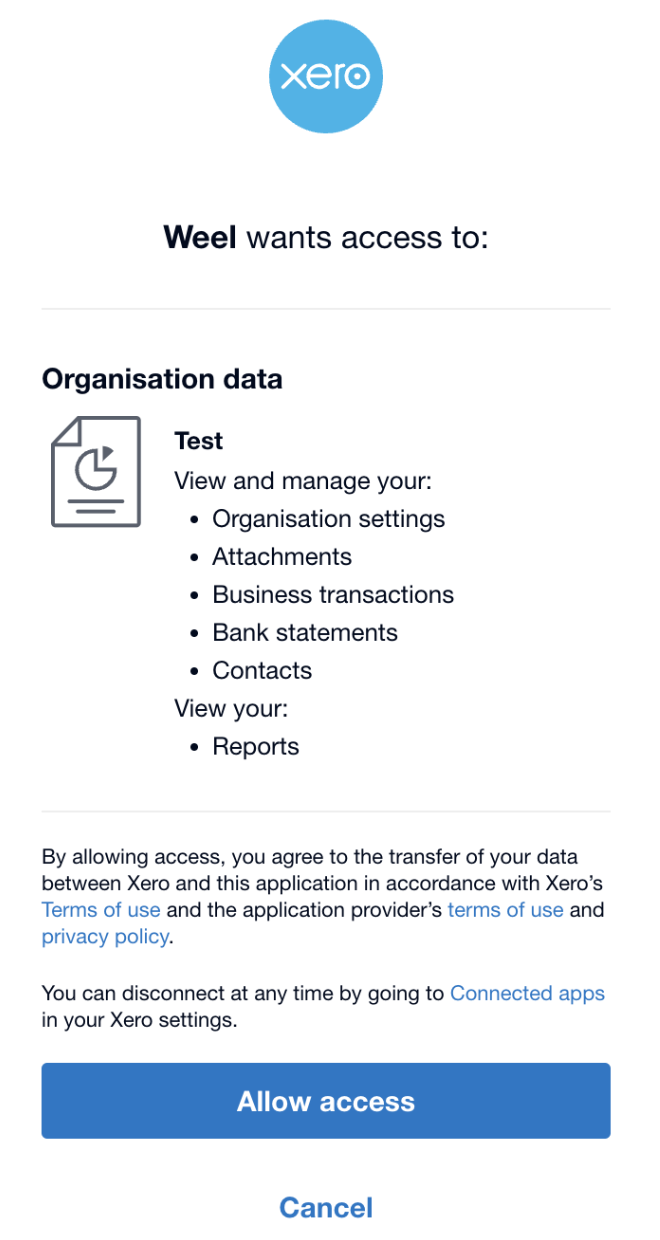The width and height of the screenshot is (660, 1240).
Task: Click the organisation data report icon
Action: (x=96, y=471)
